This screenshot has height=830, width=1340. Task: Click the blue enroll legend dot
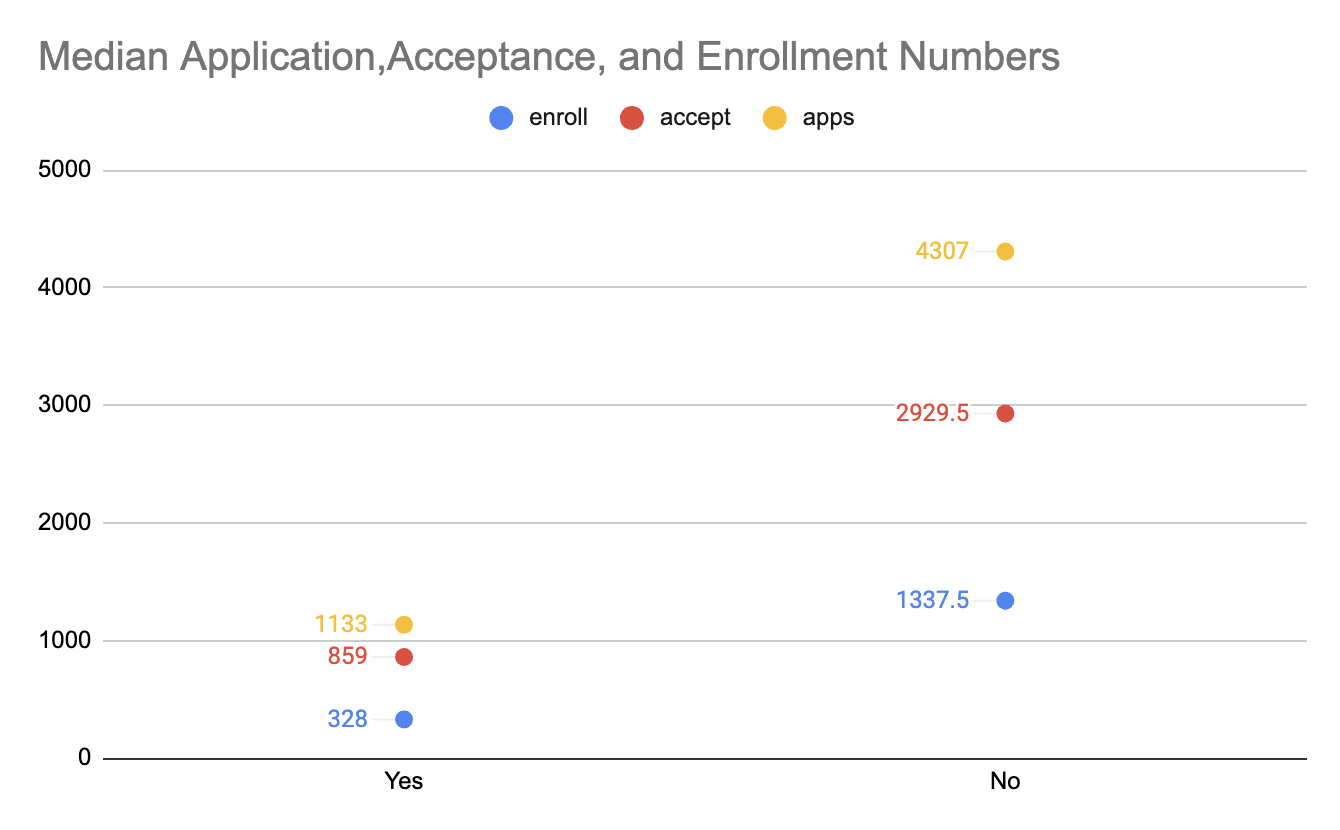[x=501, y=118]
